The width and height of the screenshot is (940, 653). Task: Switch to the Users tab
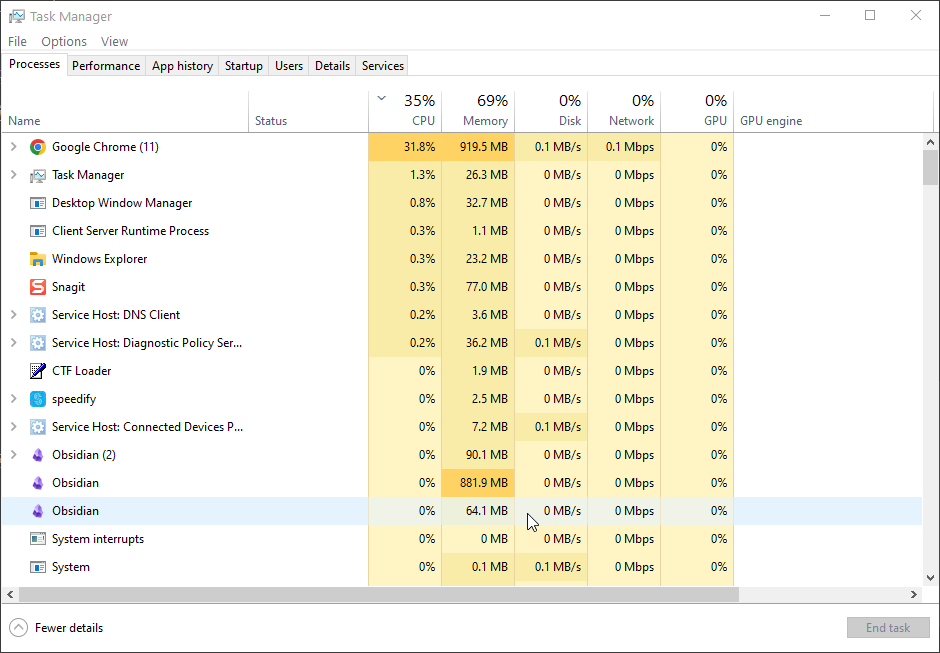pos(289,66)
